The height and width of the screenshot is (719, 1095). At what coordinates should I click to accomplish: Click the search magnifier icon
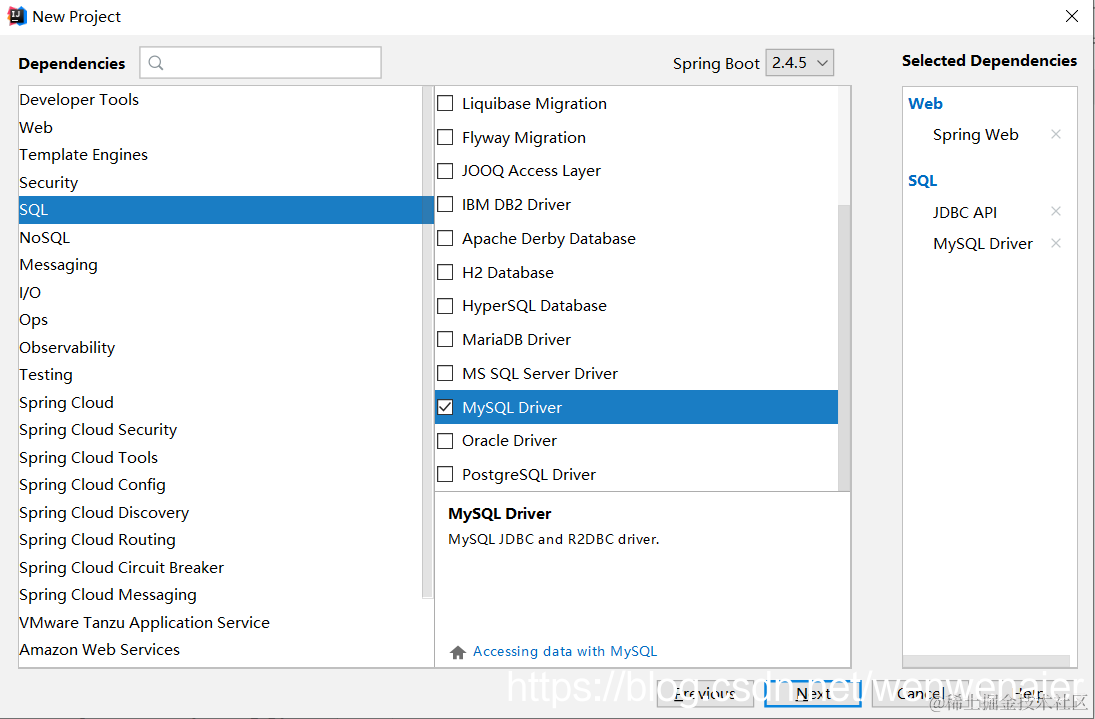[x=156, y=63]
